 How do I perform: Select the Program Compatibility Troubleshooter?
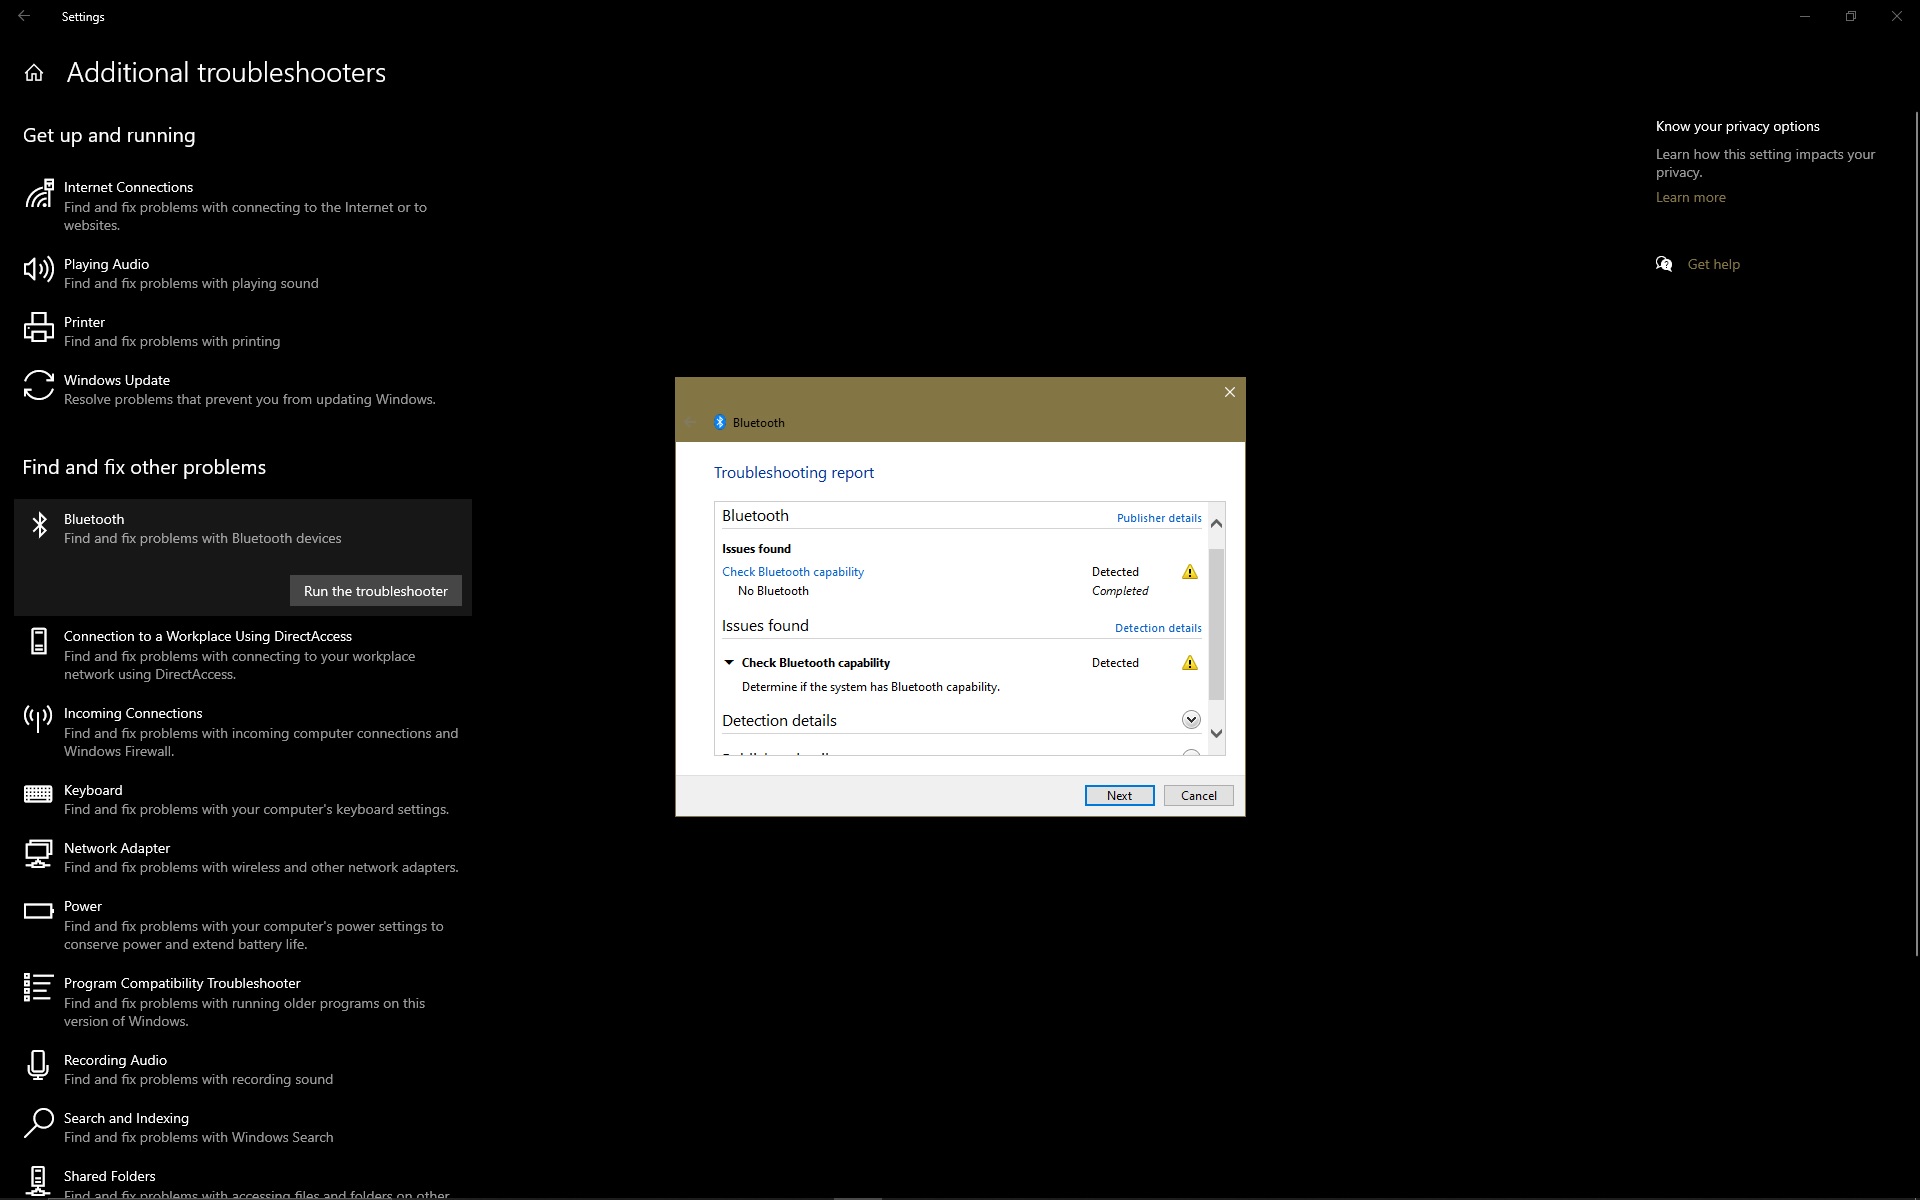tap(243, 1002)
